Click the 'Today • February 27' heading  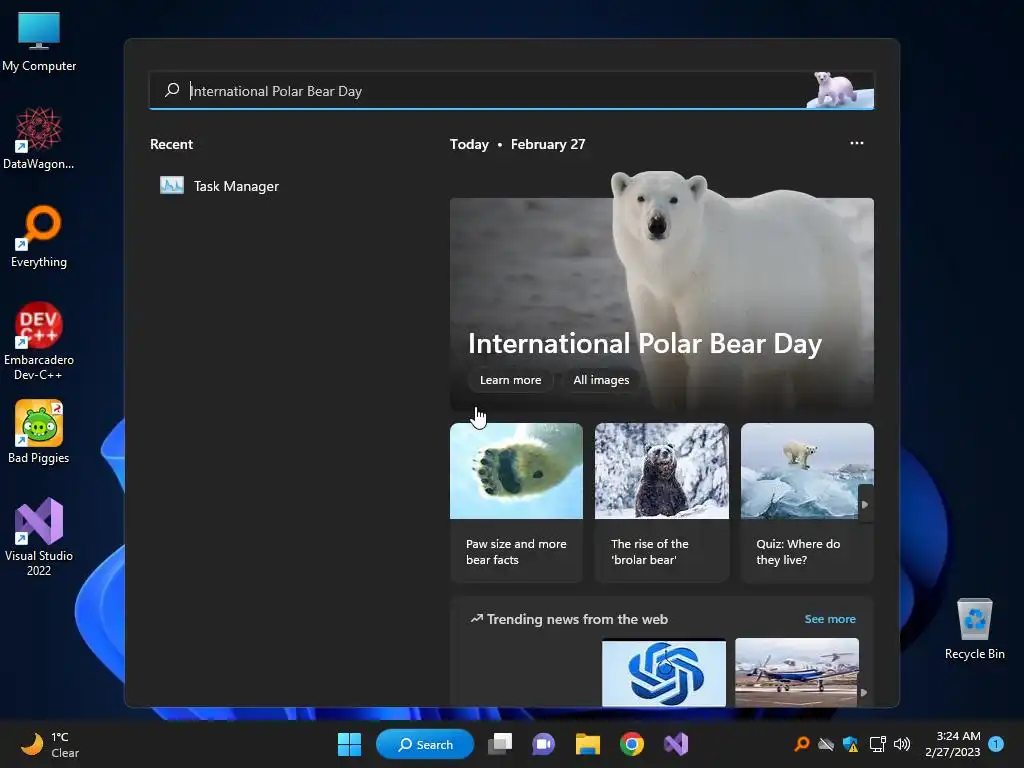coord(517,144)
